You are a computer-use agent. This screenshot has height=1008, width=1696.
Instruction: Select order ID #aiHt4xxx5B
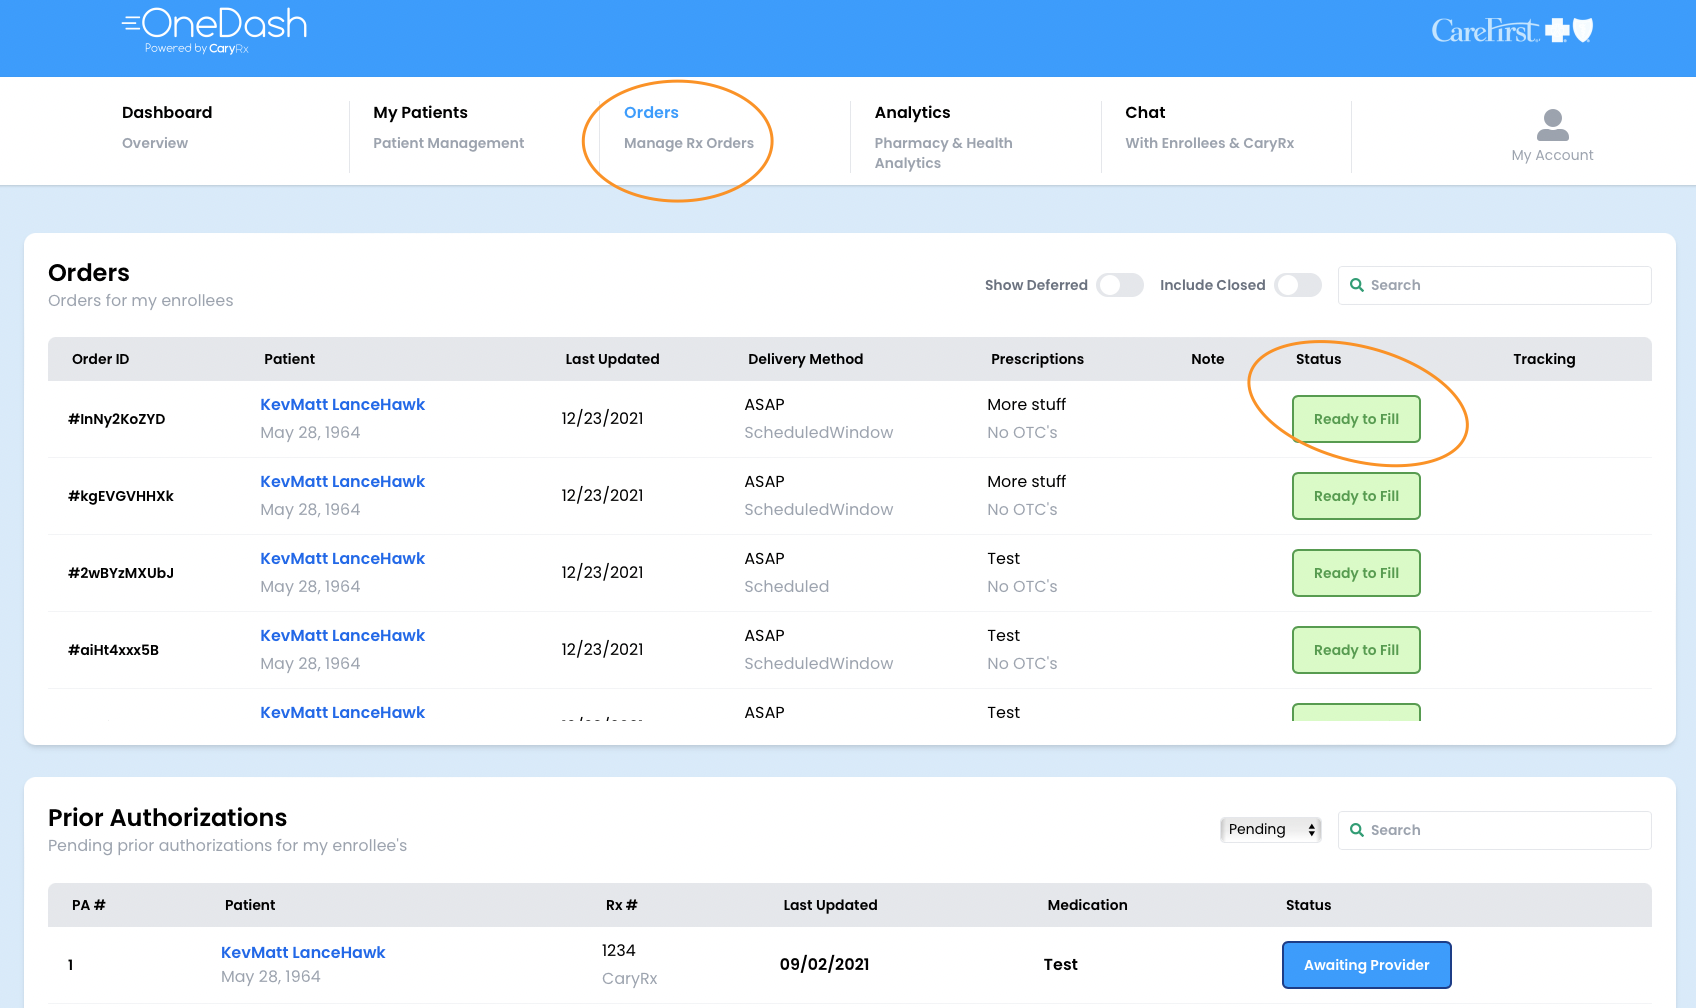(113, 650)
